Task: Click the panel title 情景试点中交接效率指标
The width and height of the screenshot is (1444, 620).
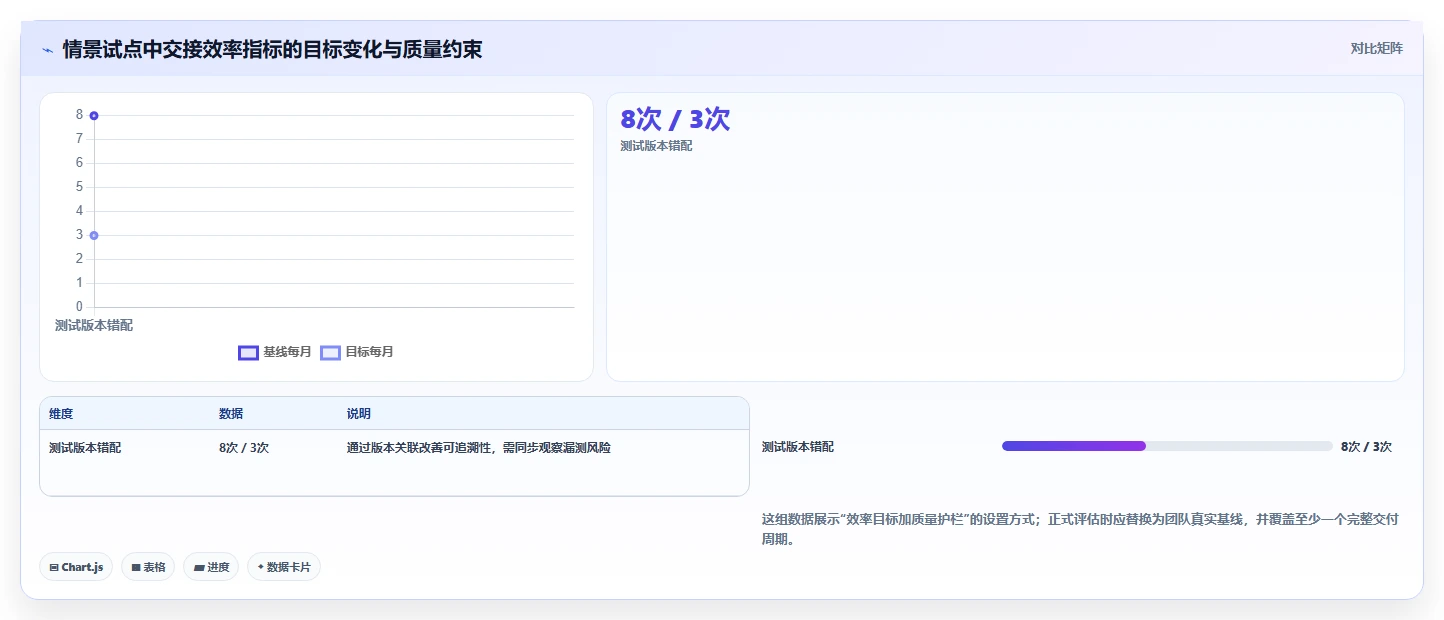Action: click(272, 49)
